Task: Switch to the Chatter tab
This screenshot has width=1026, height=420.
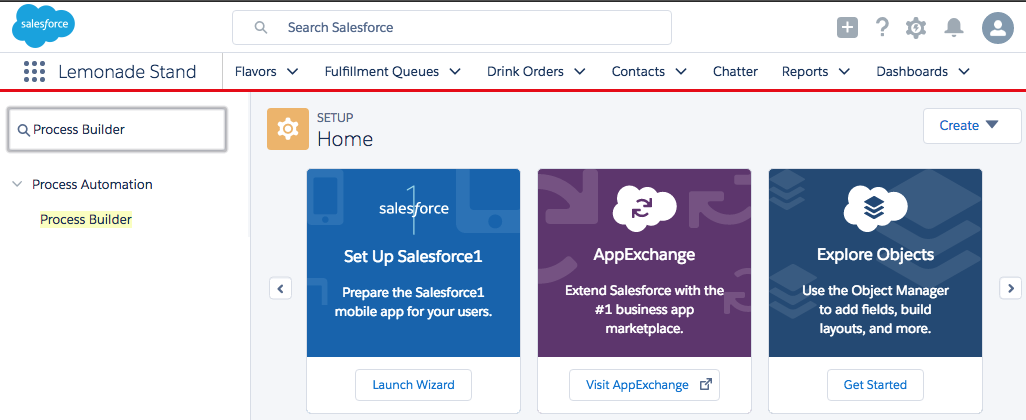Action: click(x=735, y=72)
